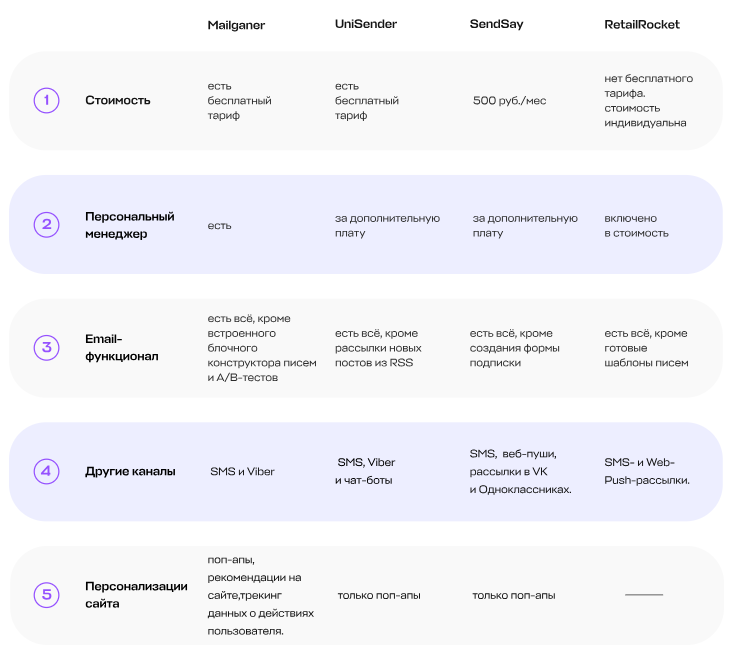
Task: Click the RetailRocket dash in personalization row
Action: [x=644, y=595]
